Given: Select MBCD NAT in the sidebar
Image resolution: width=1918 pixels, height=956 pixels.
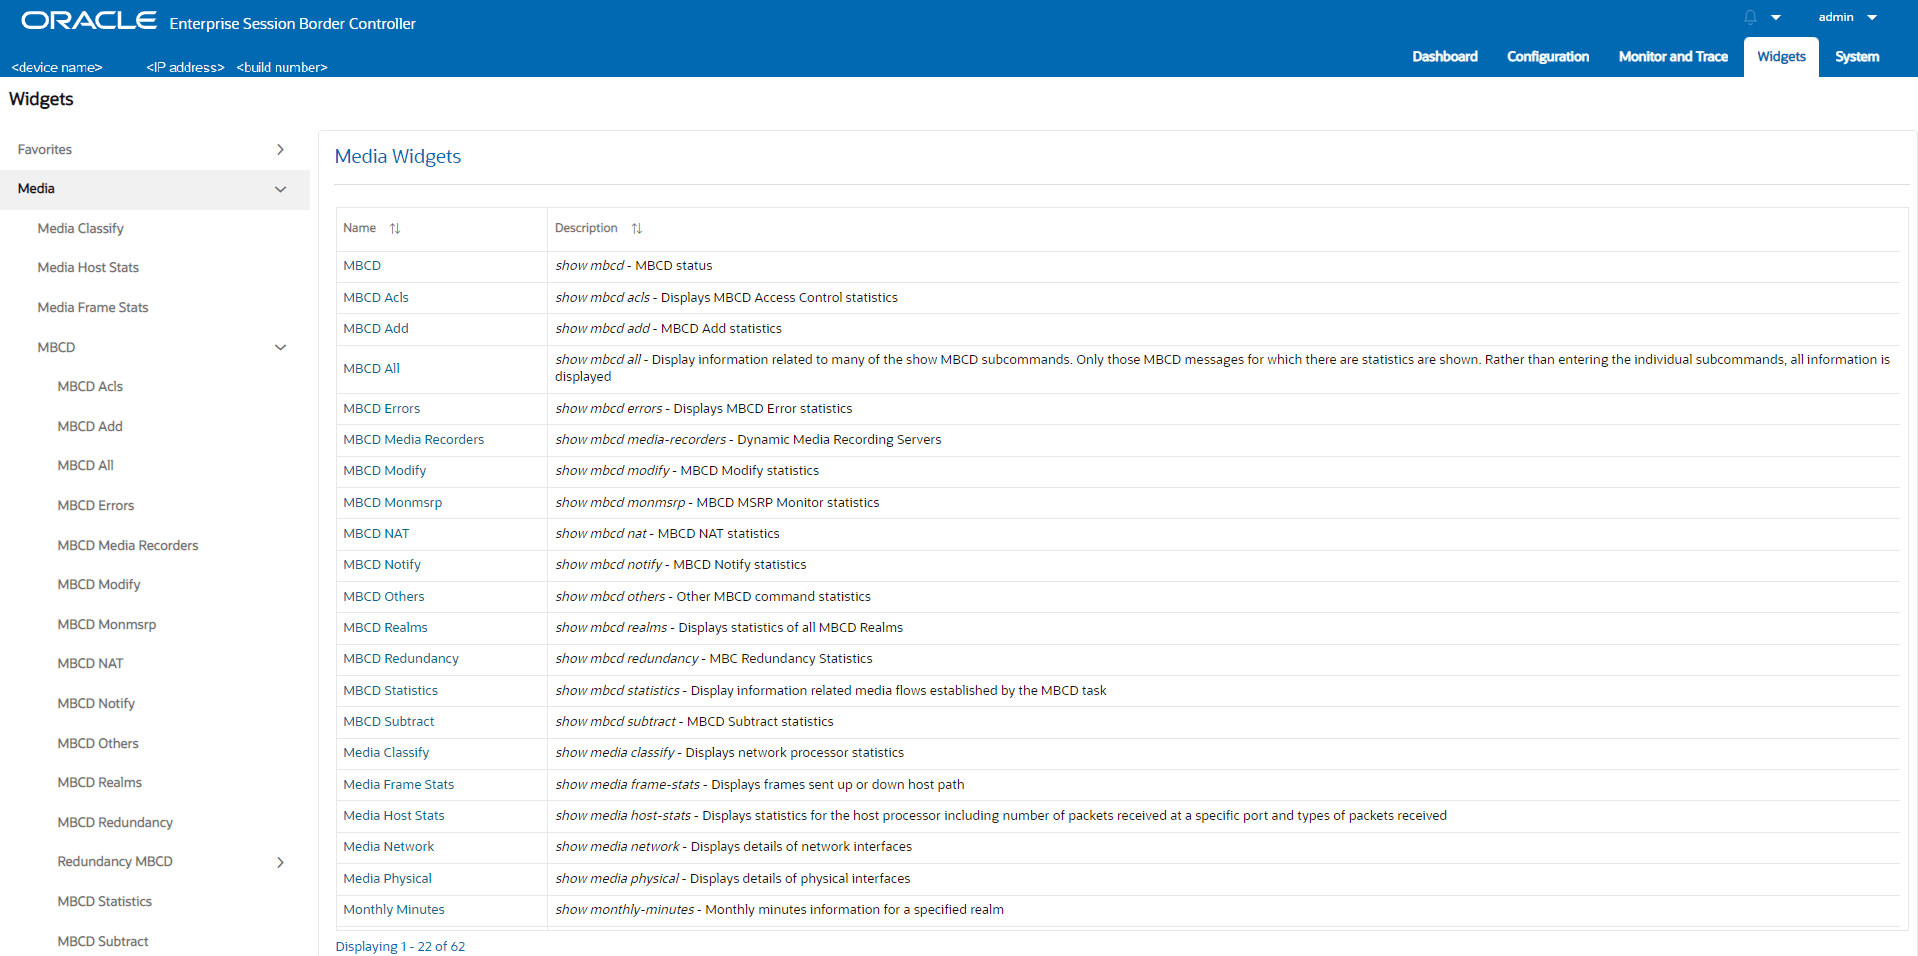Looking at the screenshot, I should click(x=91, y=663).
